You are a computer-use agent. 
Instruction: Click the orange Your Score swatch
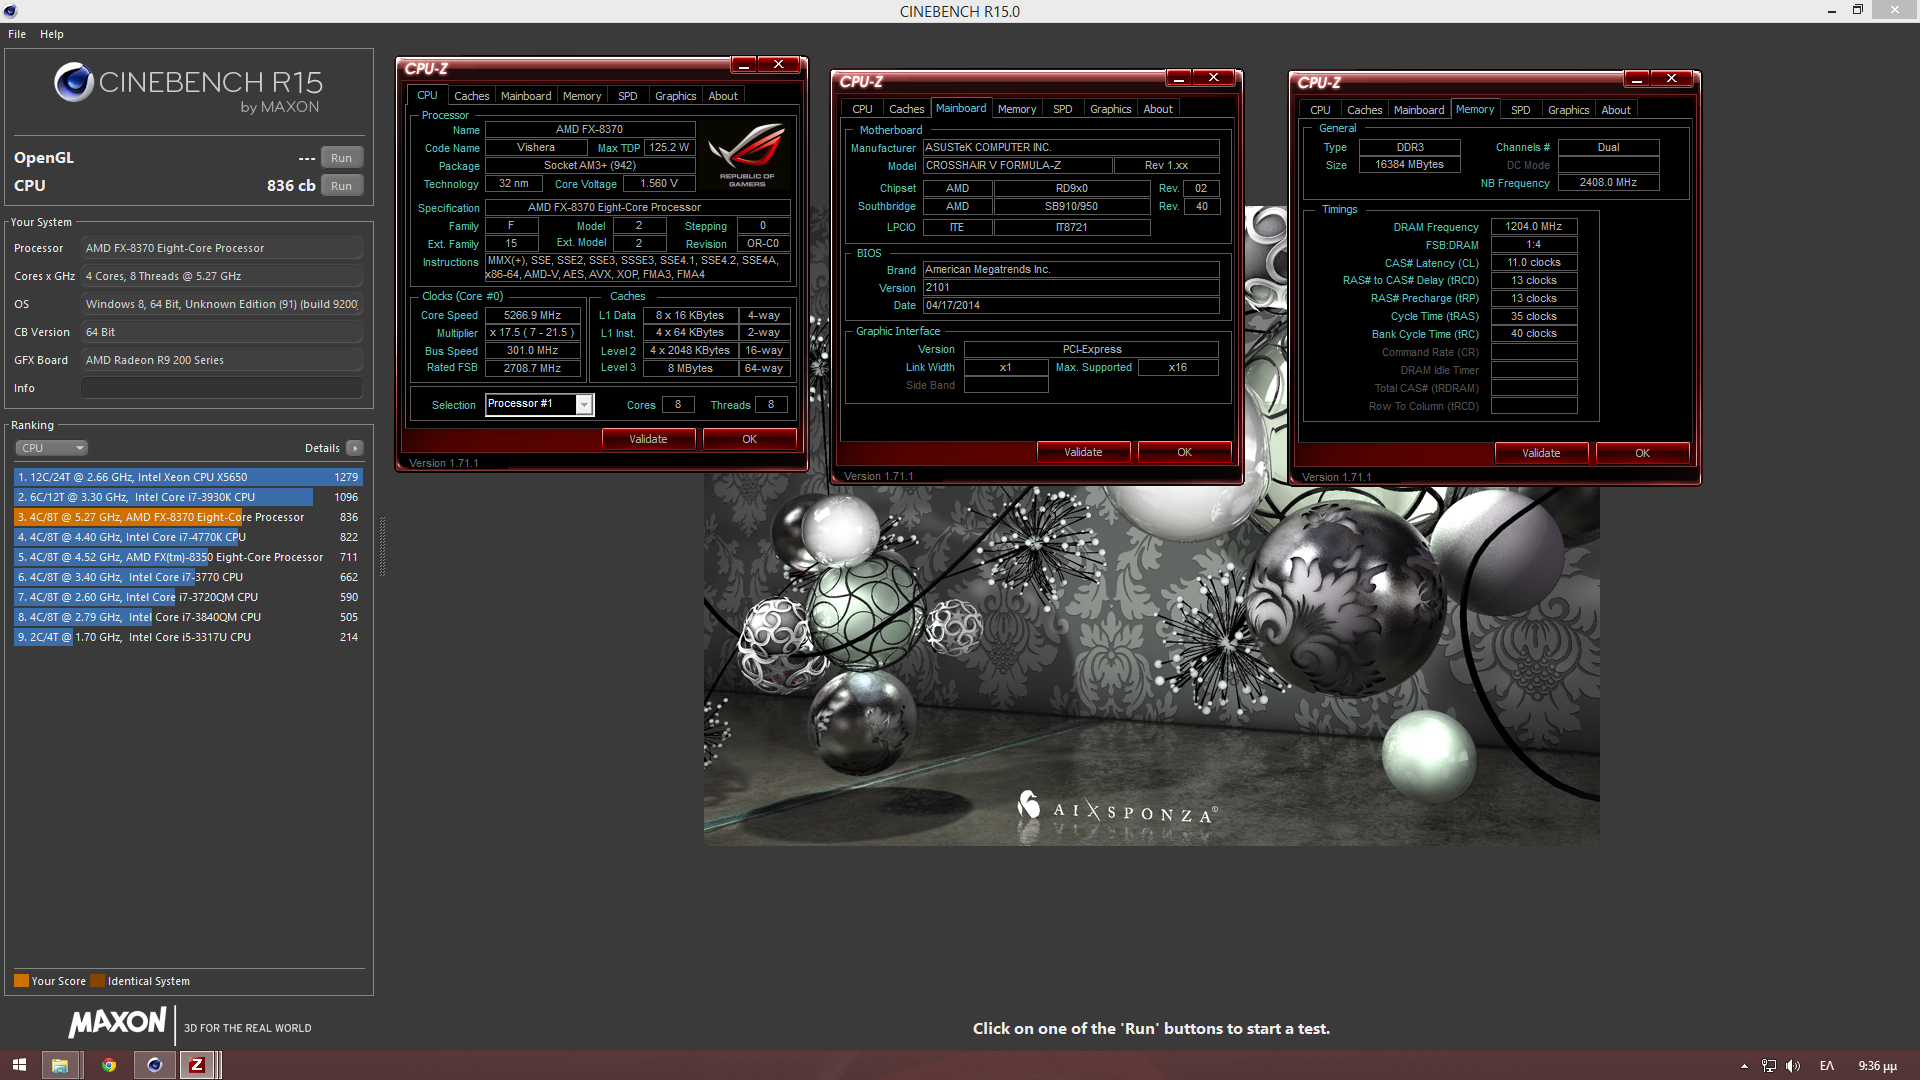tap(21, 981)
